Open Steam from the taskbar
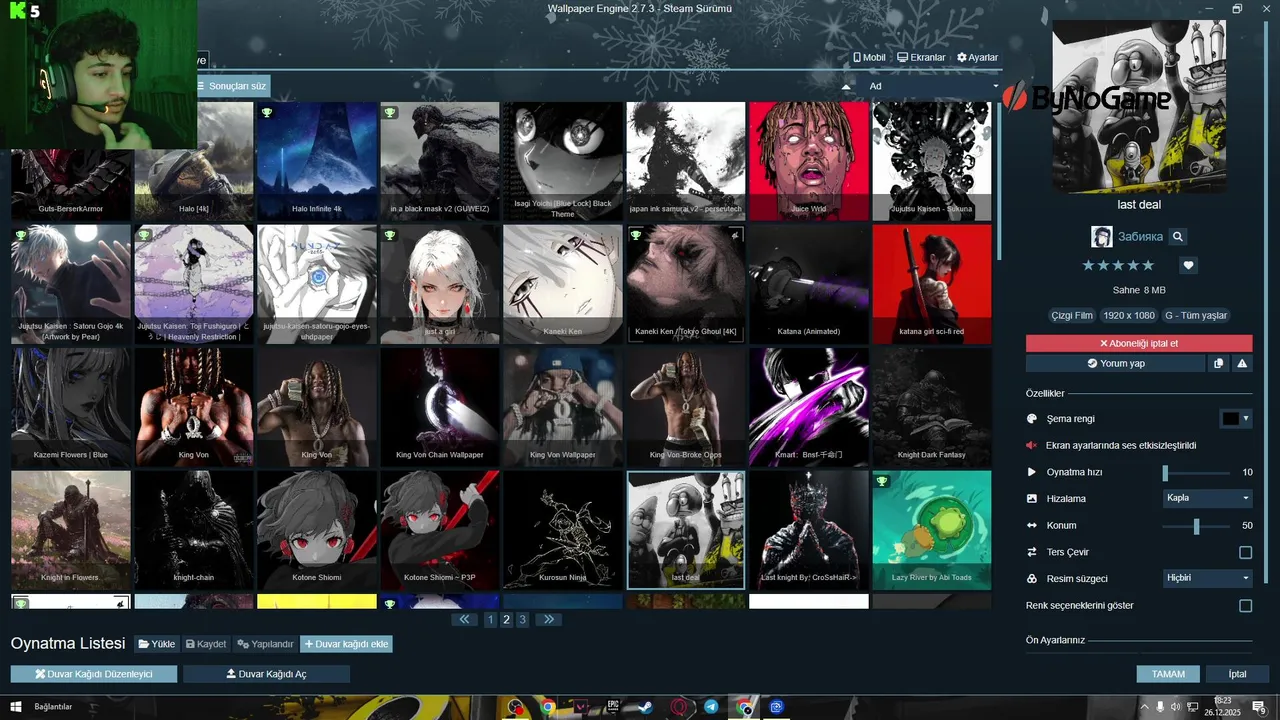Image resolution: width=1280 pixels, height=720 pixels. point(645,707)
